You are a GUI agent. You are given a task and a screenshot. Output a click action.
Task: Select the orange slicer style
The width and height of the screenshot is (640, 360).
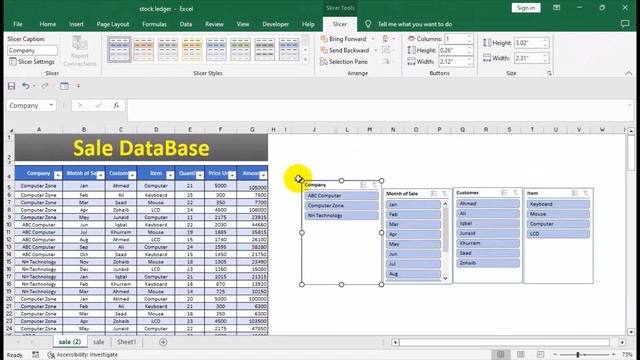(x=143, y=49)
